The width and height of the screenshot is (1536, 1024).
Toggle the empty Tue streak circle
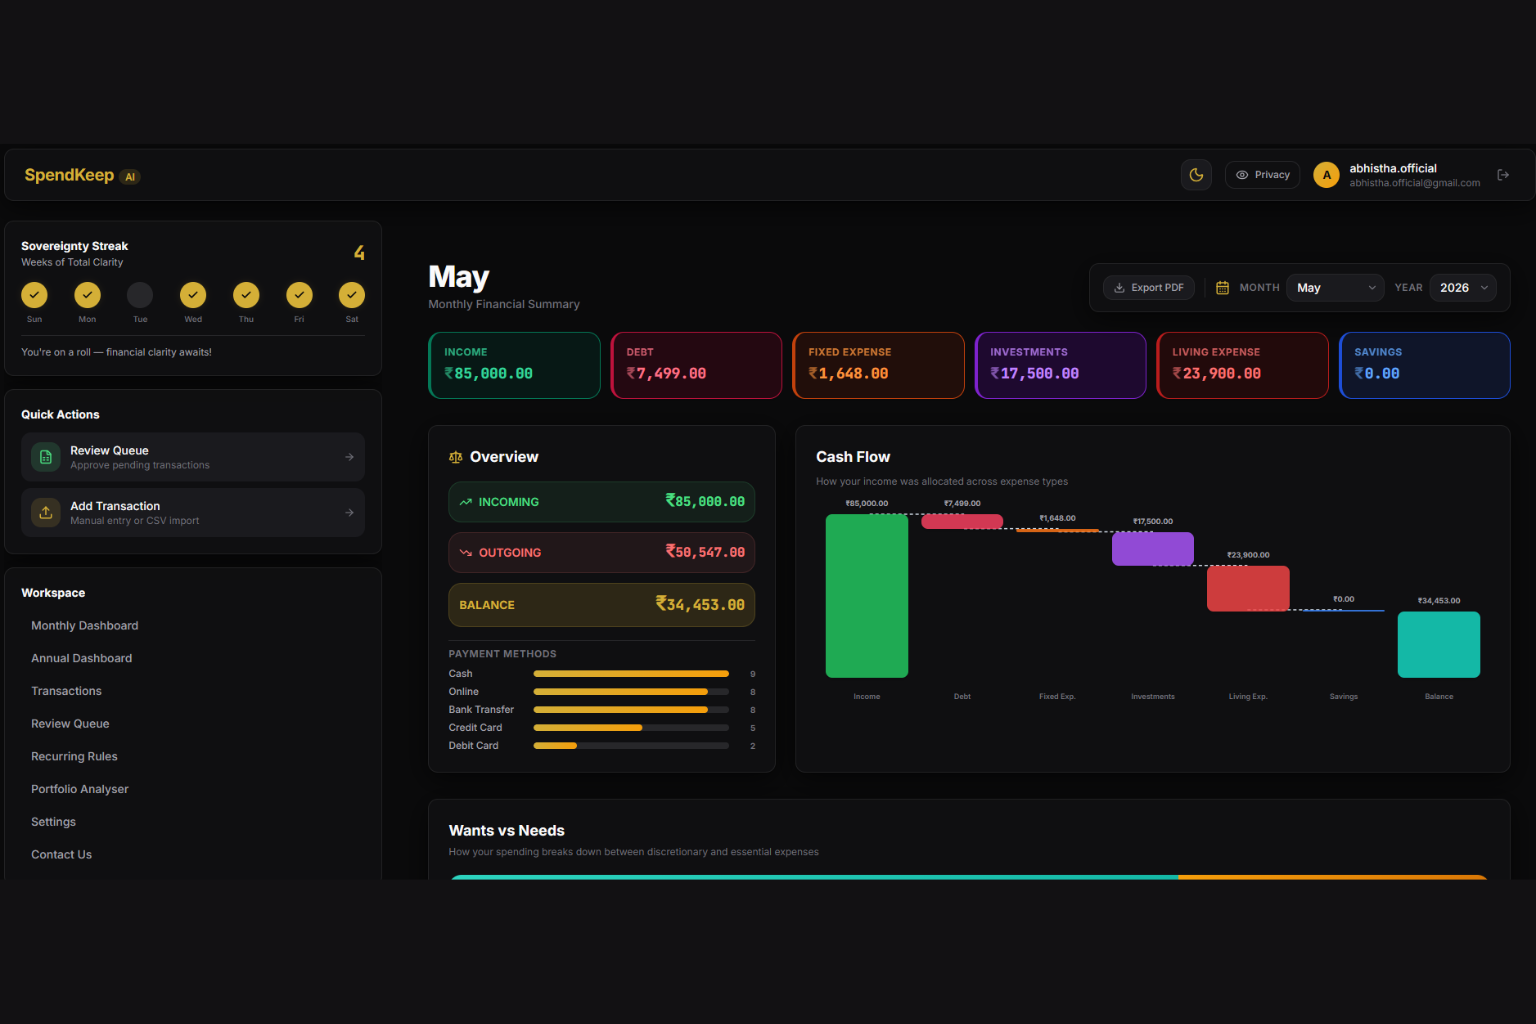point(140,295)
